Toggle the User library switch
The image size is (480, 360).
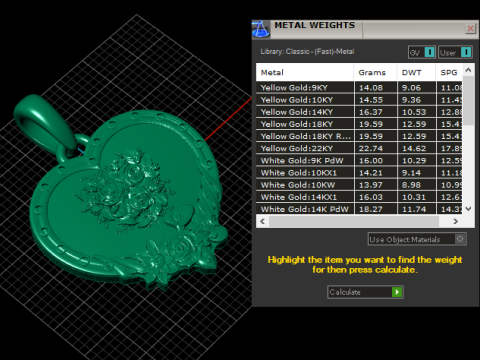(455, 52)
